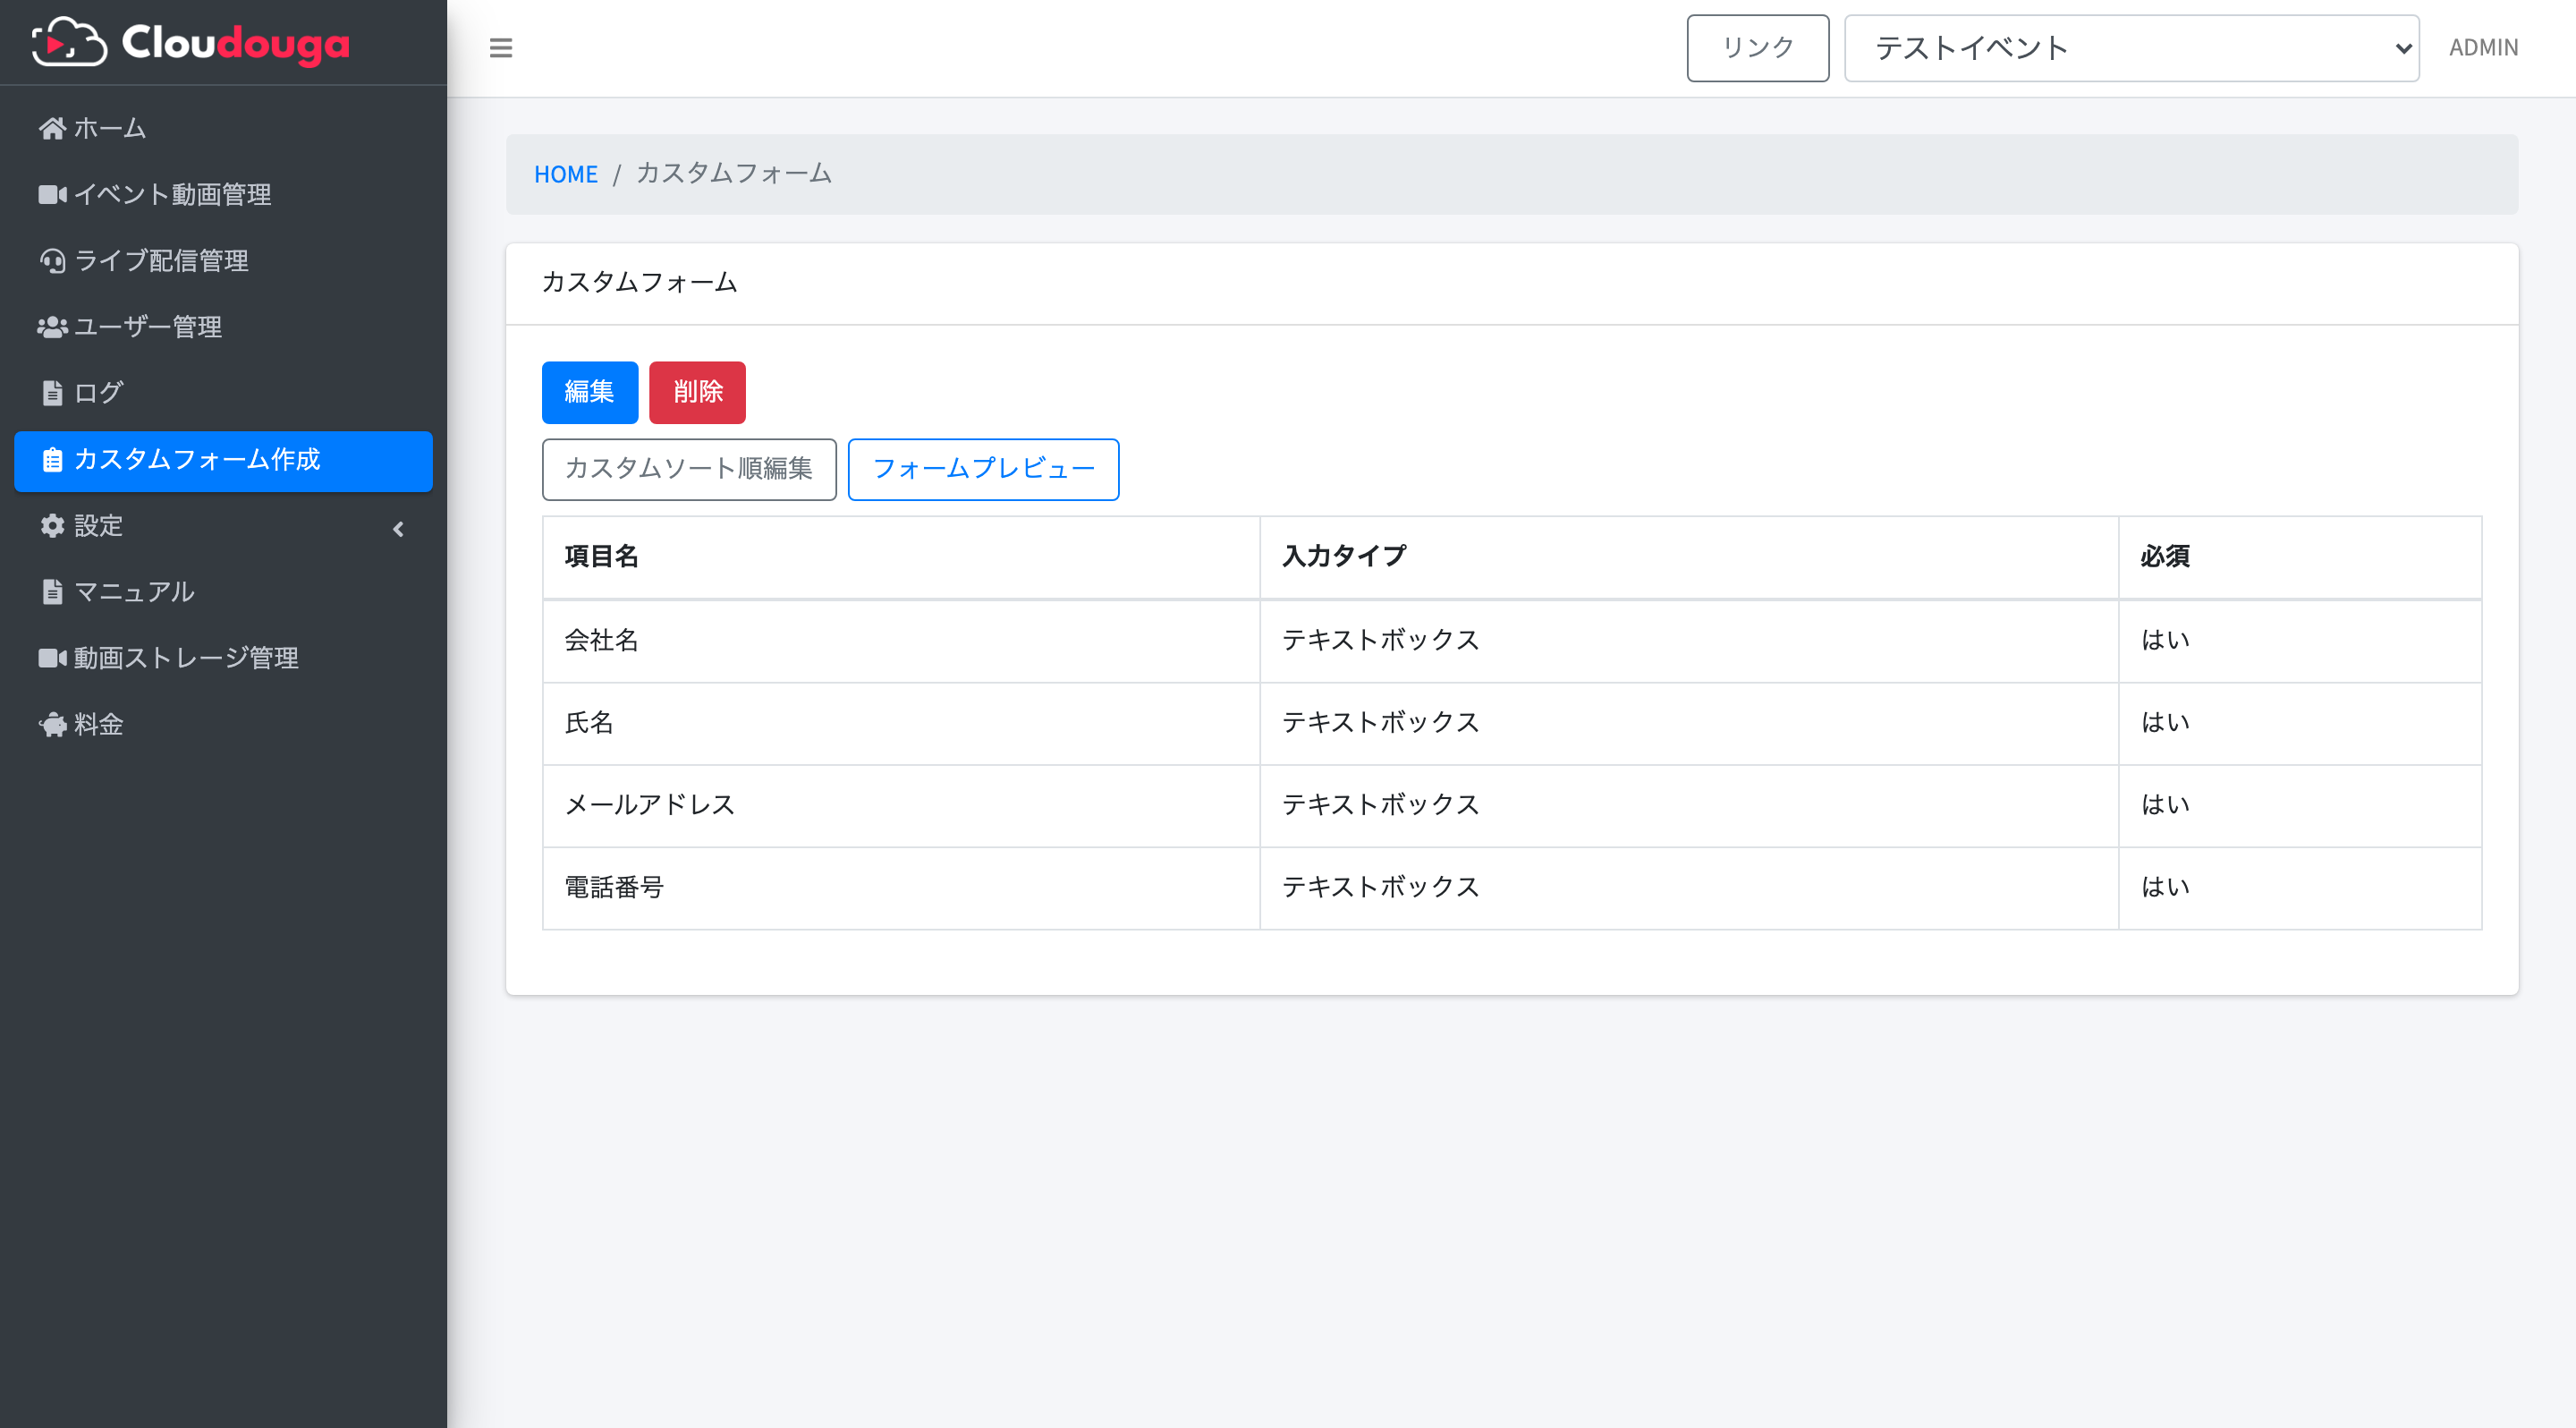
Task: Open the マニュアル menu label
Action: pos(134,591)
